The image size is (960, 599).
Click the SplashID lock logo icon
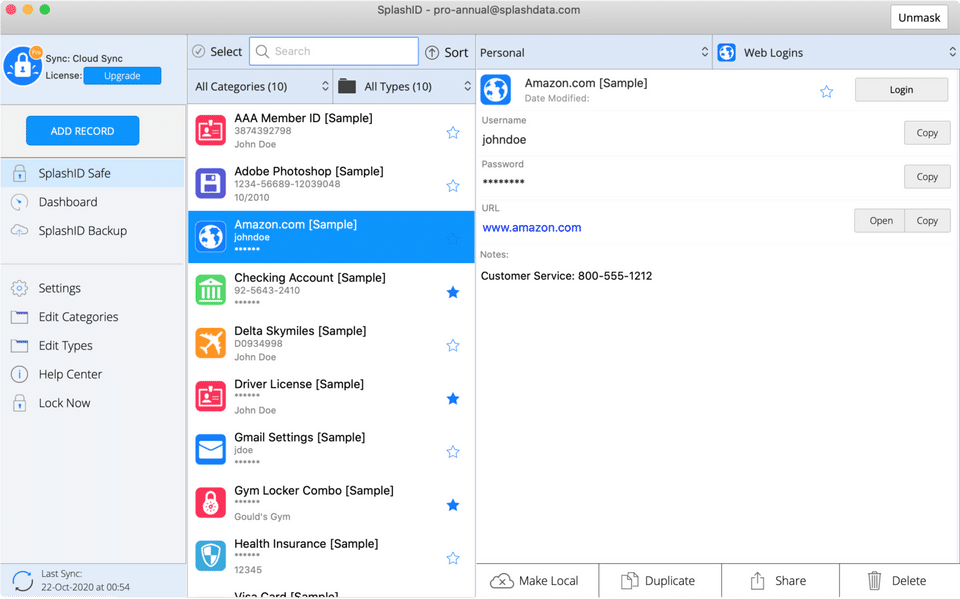[x=23, y=66]
